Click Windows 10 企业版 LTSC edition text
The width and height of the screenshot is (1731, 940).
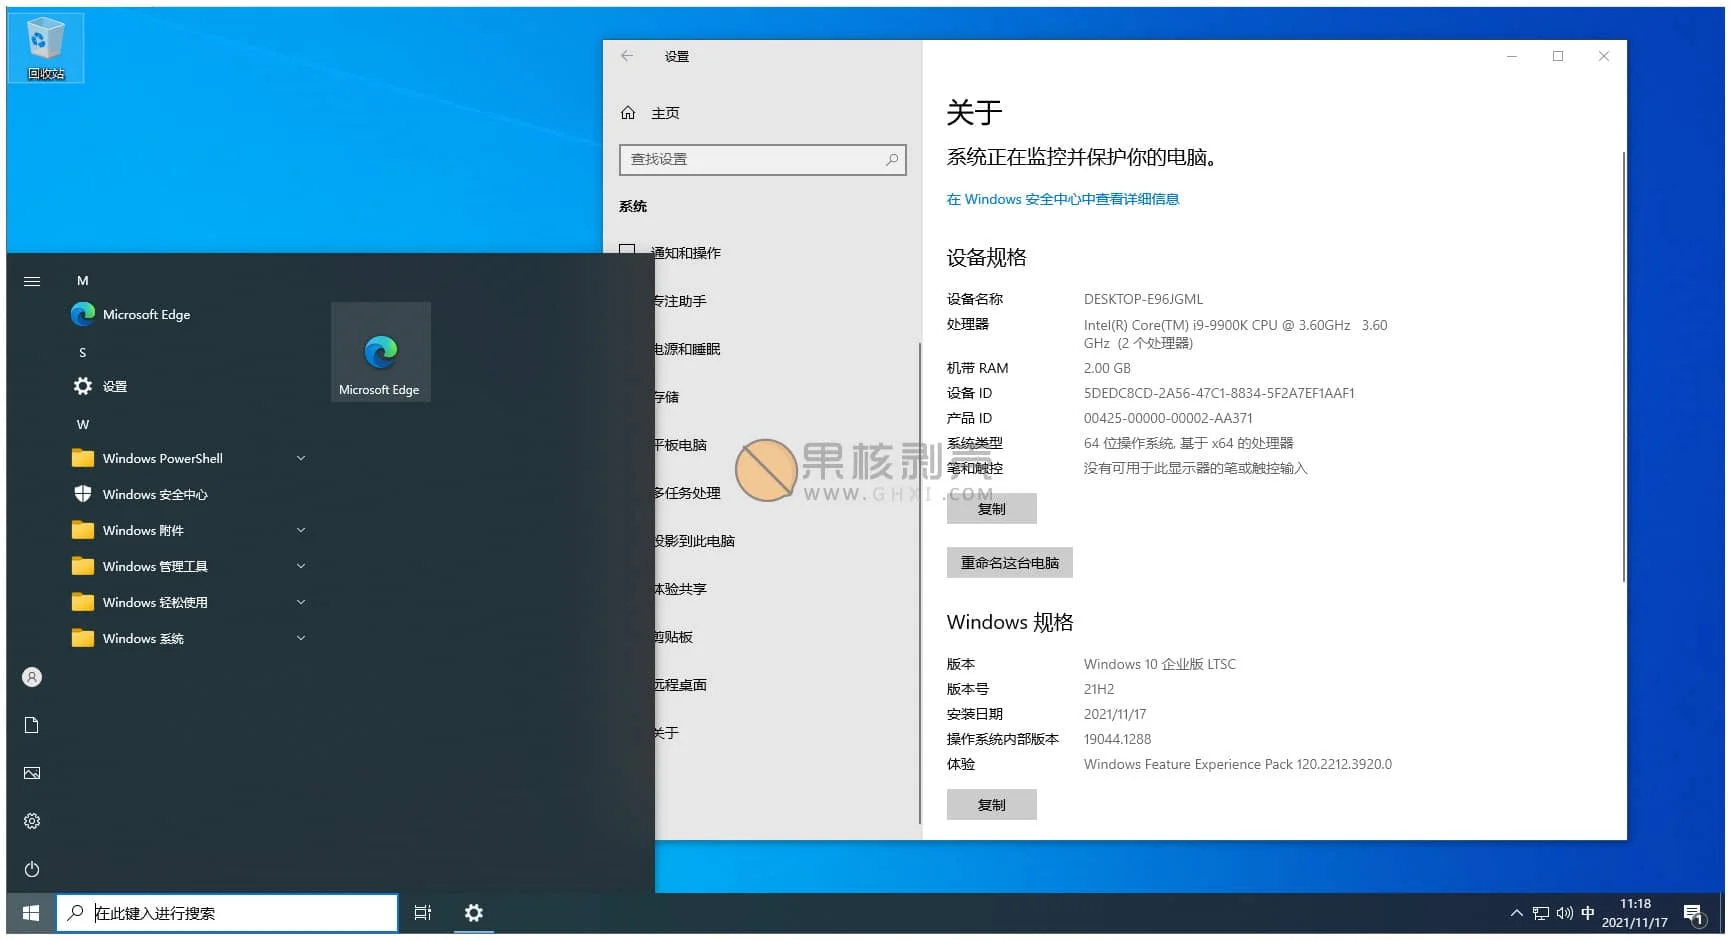1159,664
